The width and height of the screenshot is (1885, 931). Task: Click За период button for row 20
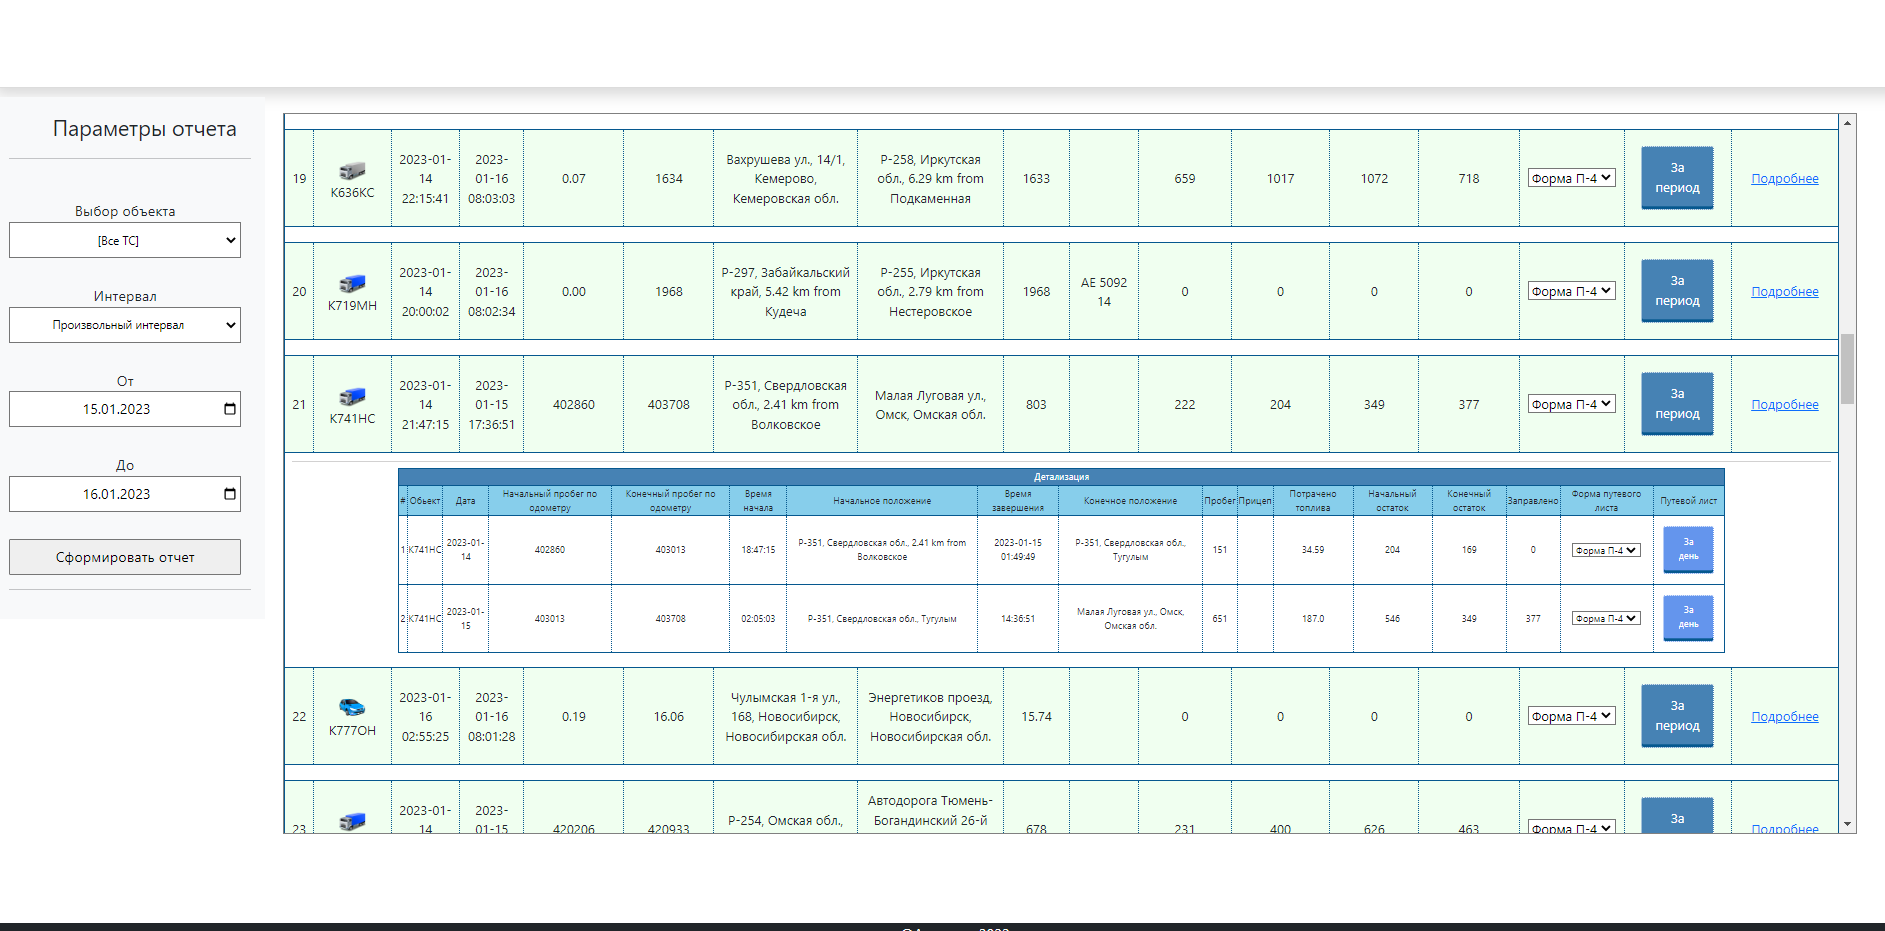point(1677,291)
